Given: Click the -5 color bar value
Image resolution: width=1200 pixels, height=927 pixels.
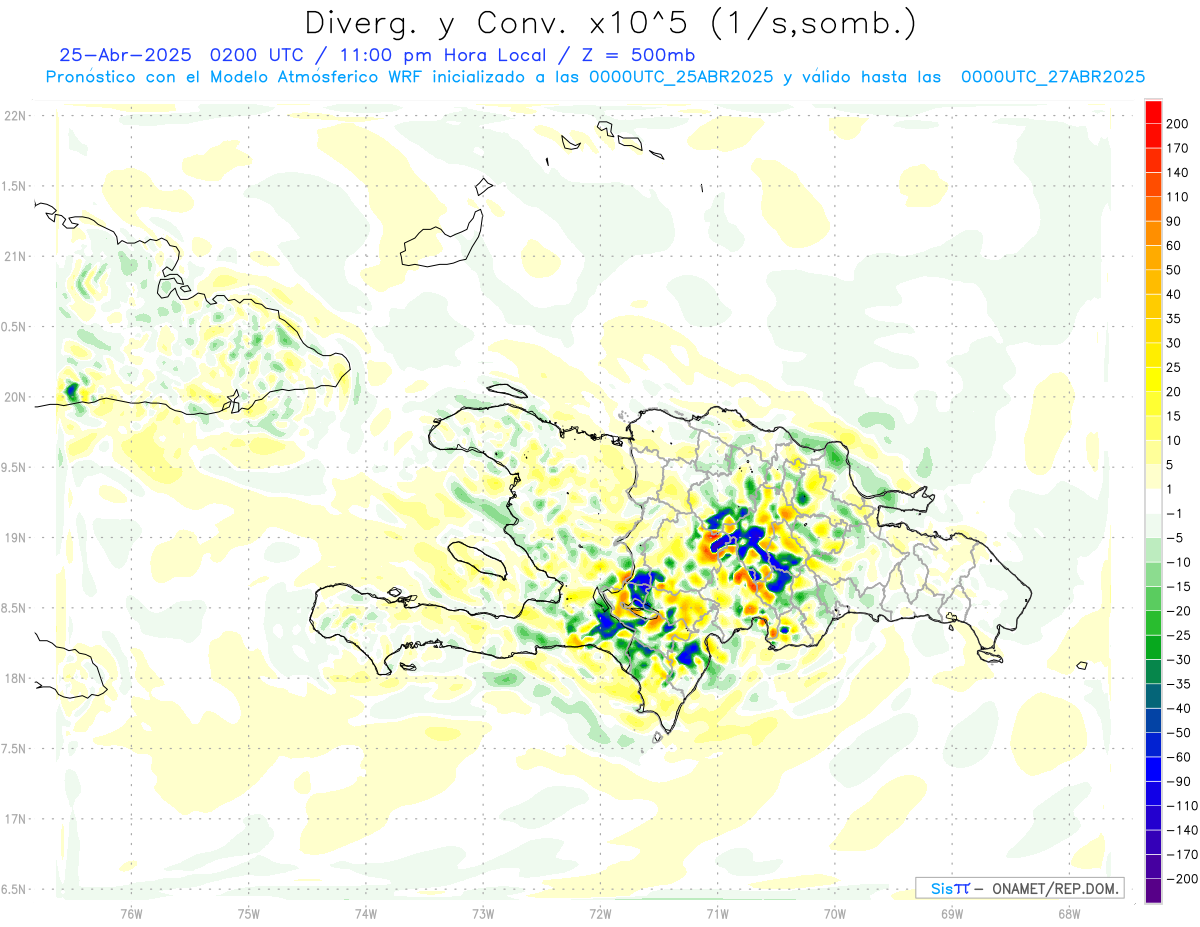Looking at the screenshot, I should [1177, 538].
